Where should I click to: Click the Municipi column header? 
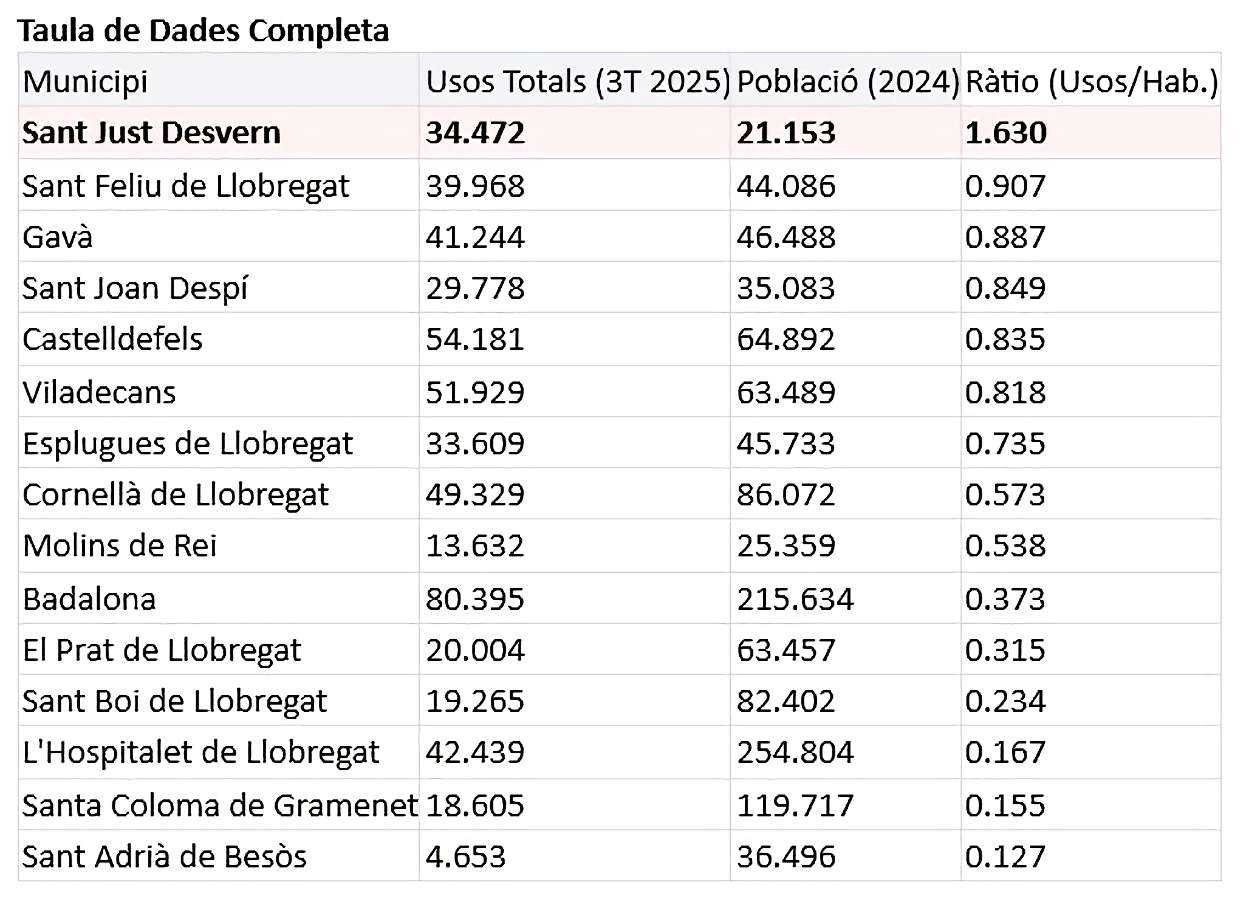click(86, 81)
